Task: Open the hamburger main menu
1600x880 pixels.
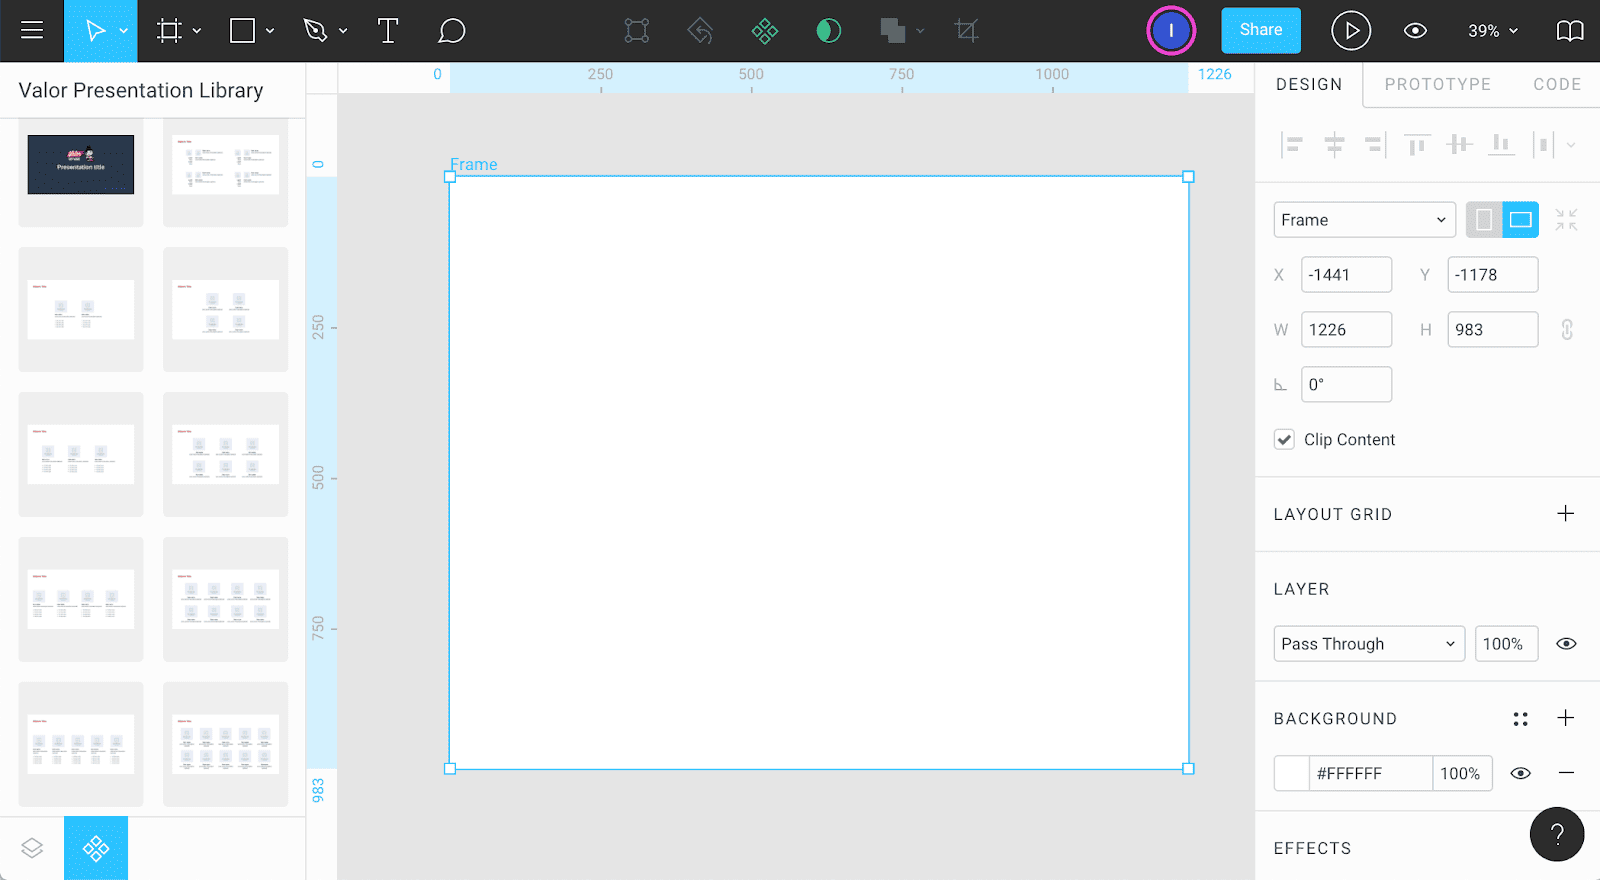Action: 32,31
